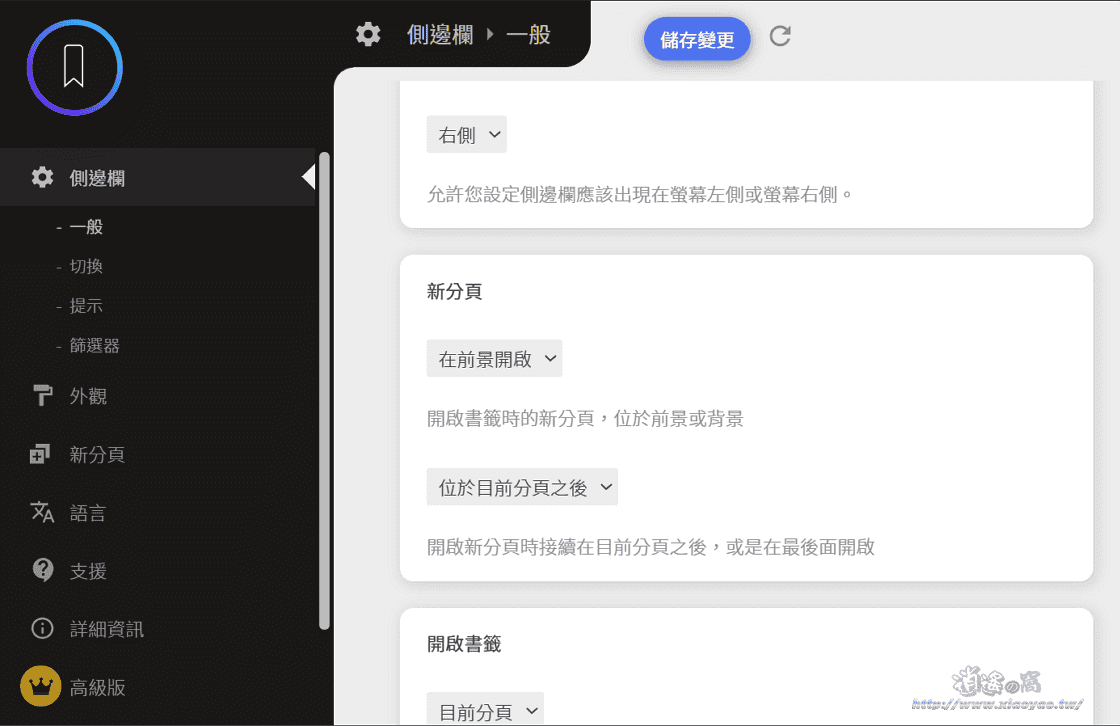This screenshot has width=1120, height=726.
Task: Click the gear icon beside 側邊欄 in sidebar
Action: pos(42,177)
